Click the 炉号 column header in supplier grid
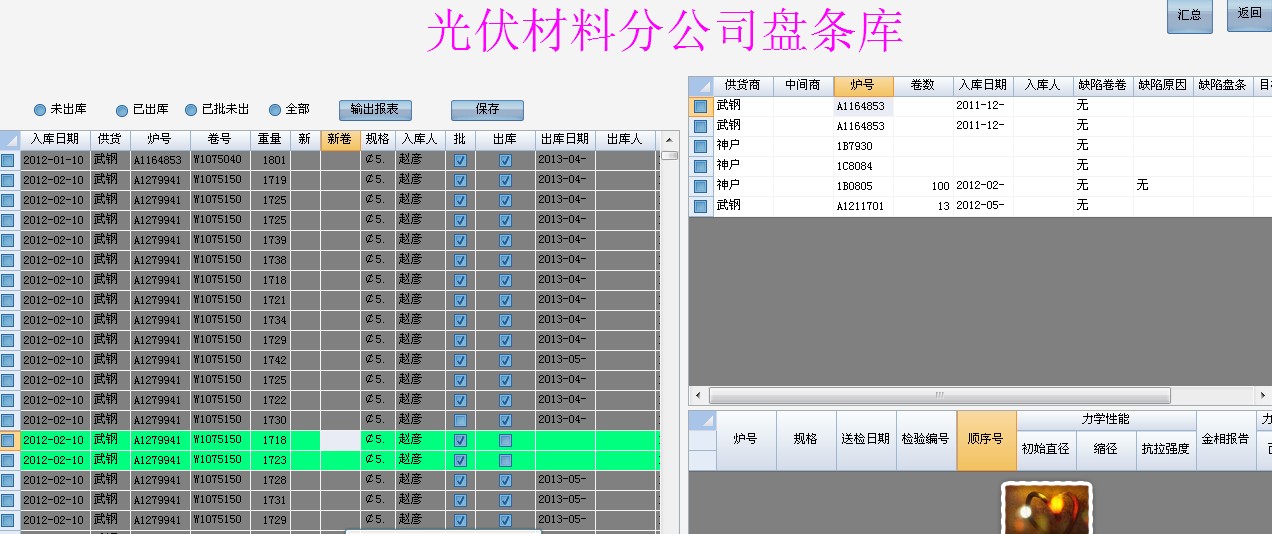 (863, 86)
